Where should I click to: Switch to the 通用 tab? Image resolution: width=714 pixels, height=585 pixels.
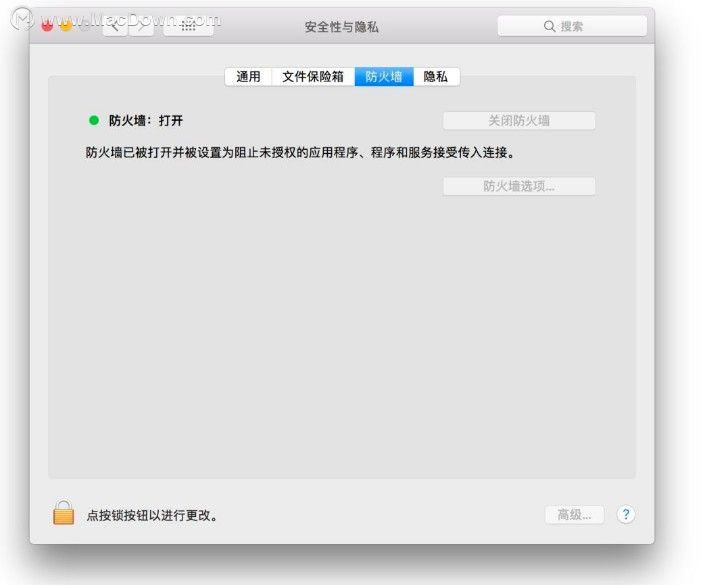(248, 76)
